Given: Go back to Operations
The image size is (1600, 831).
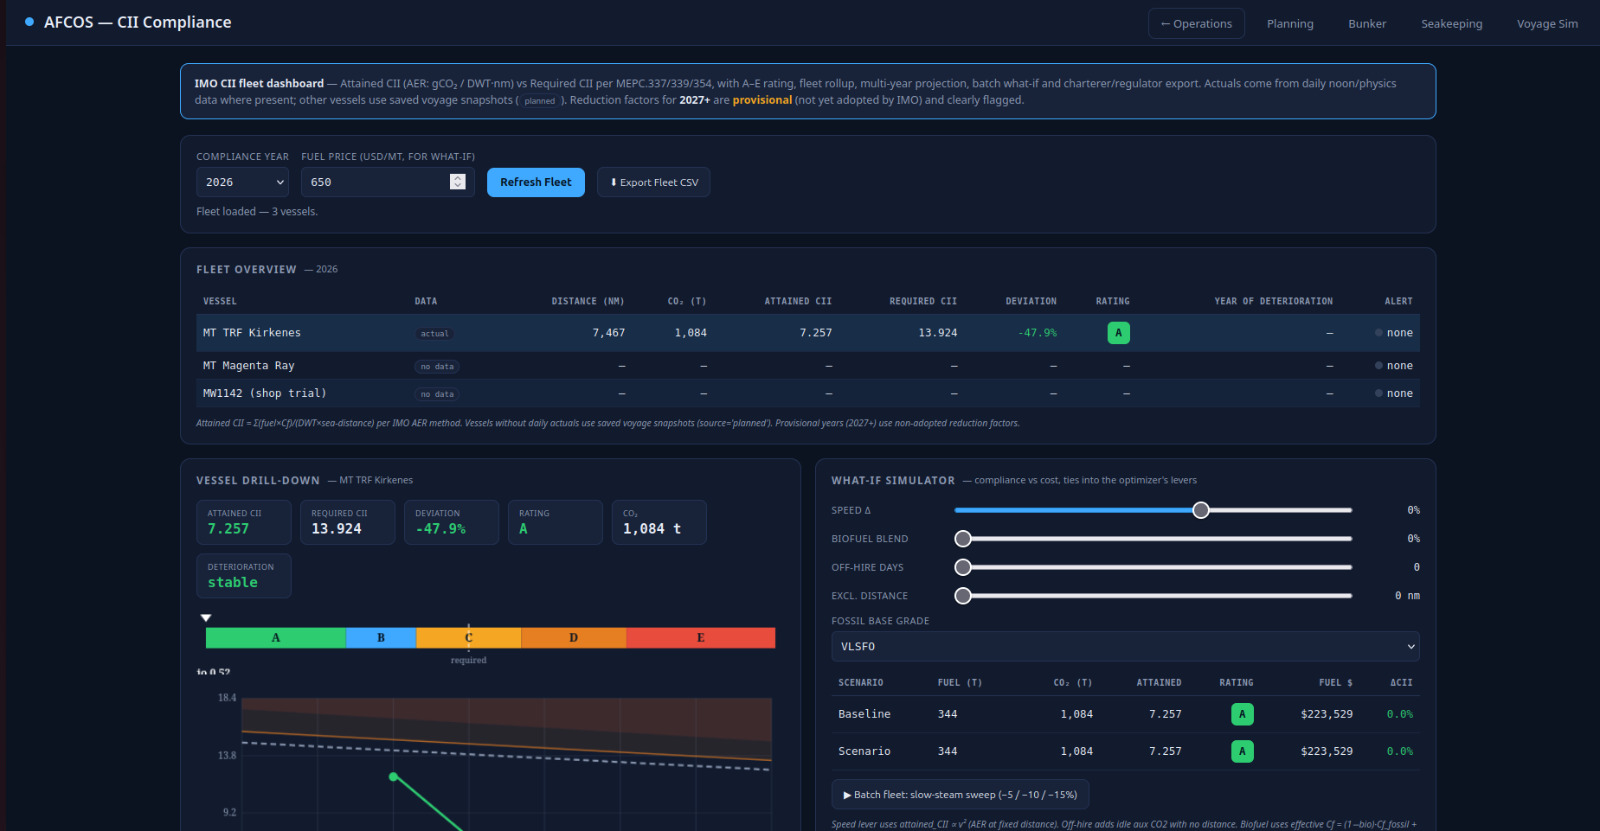Looking at the screenshot, I should pos(1196,23).
